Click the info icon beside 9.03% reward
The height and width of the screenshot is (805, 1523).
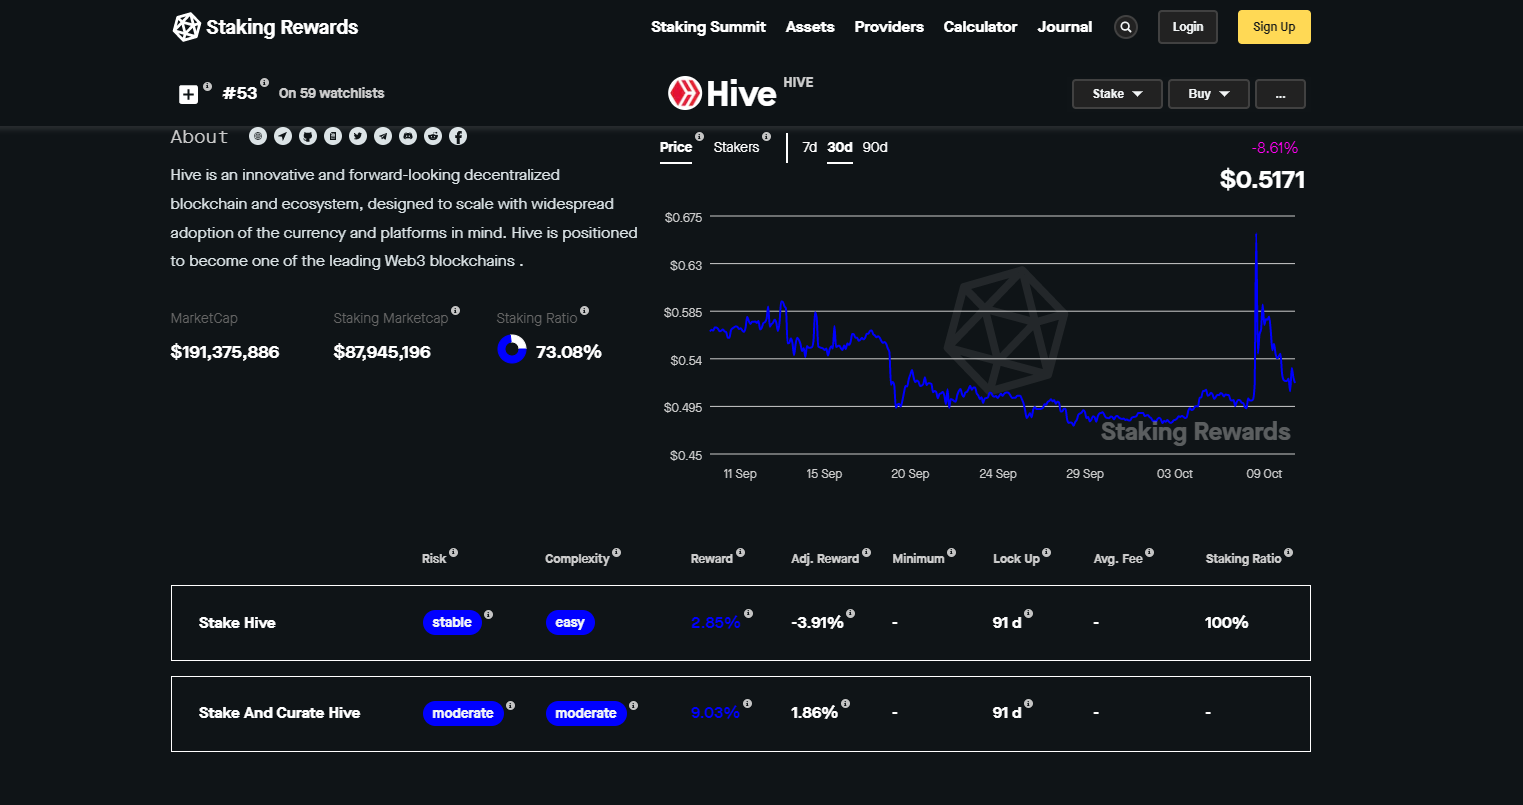tap(747, 704)
